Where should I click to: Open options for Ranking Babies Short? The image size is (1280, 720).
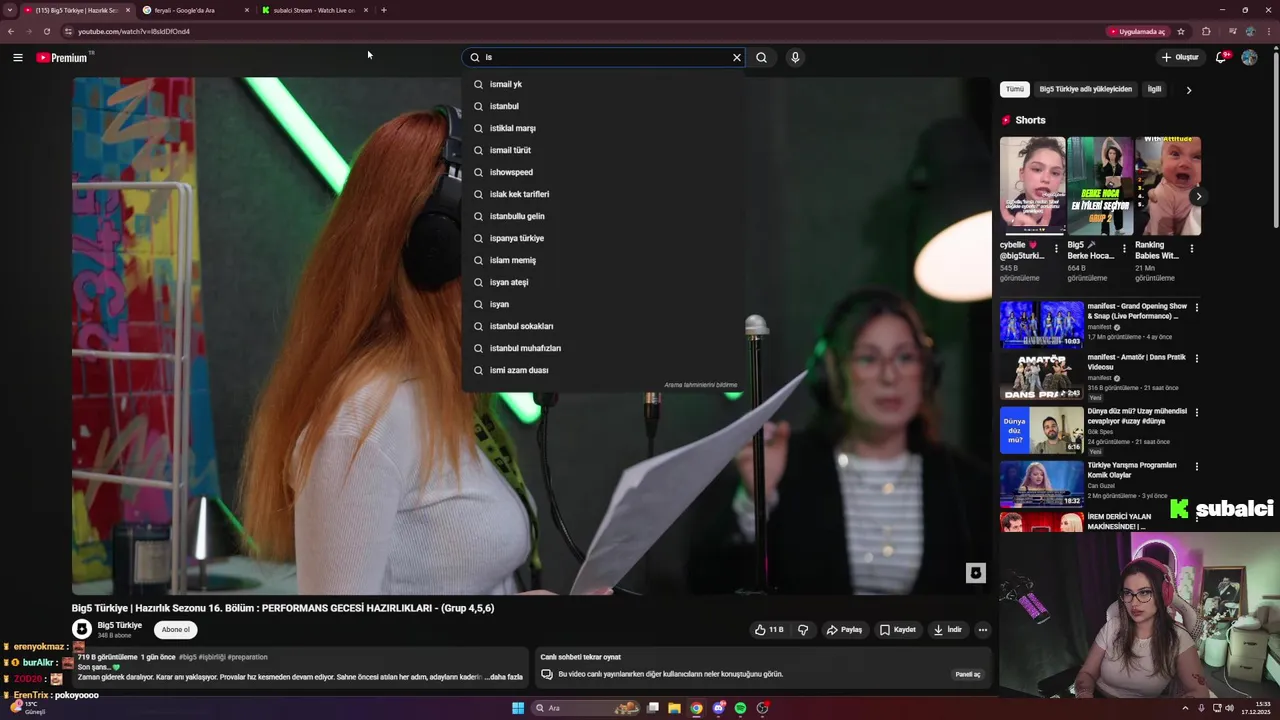click(x=1191, y=249)
